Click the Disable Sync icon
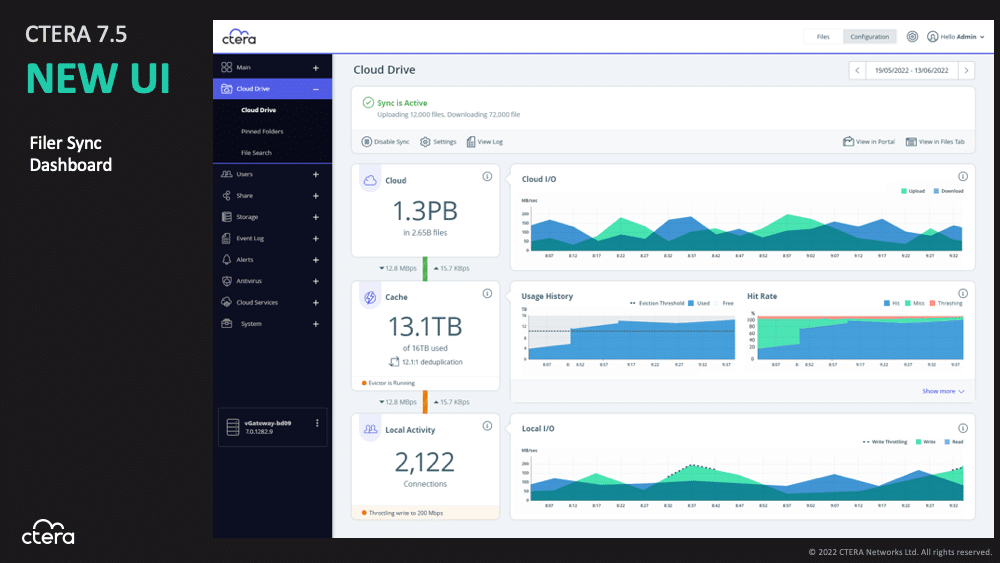The image size is (1000, 563). [367, 142]
